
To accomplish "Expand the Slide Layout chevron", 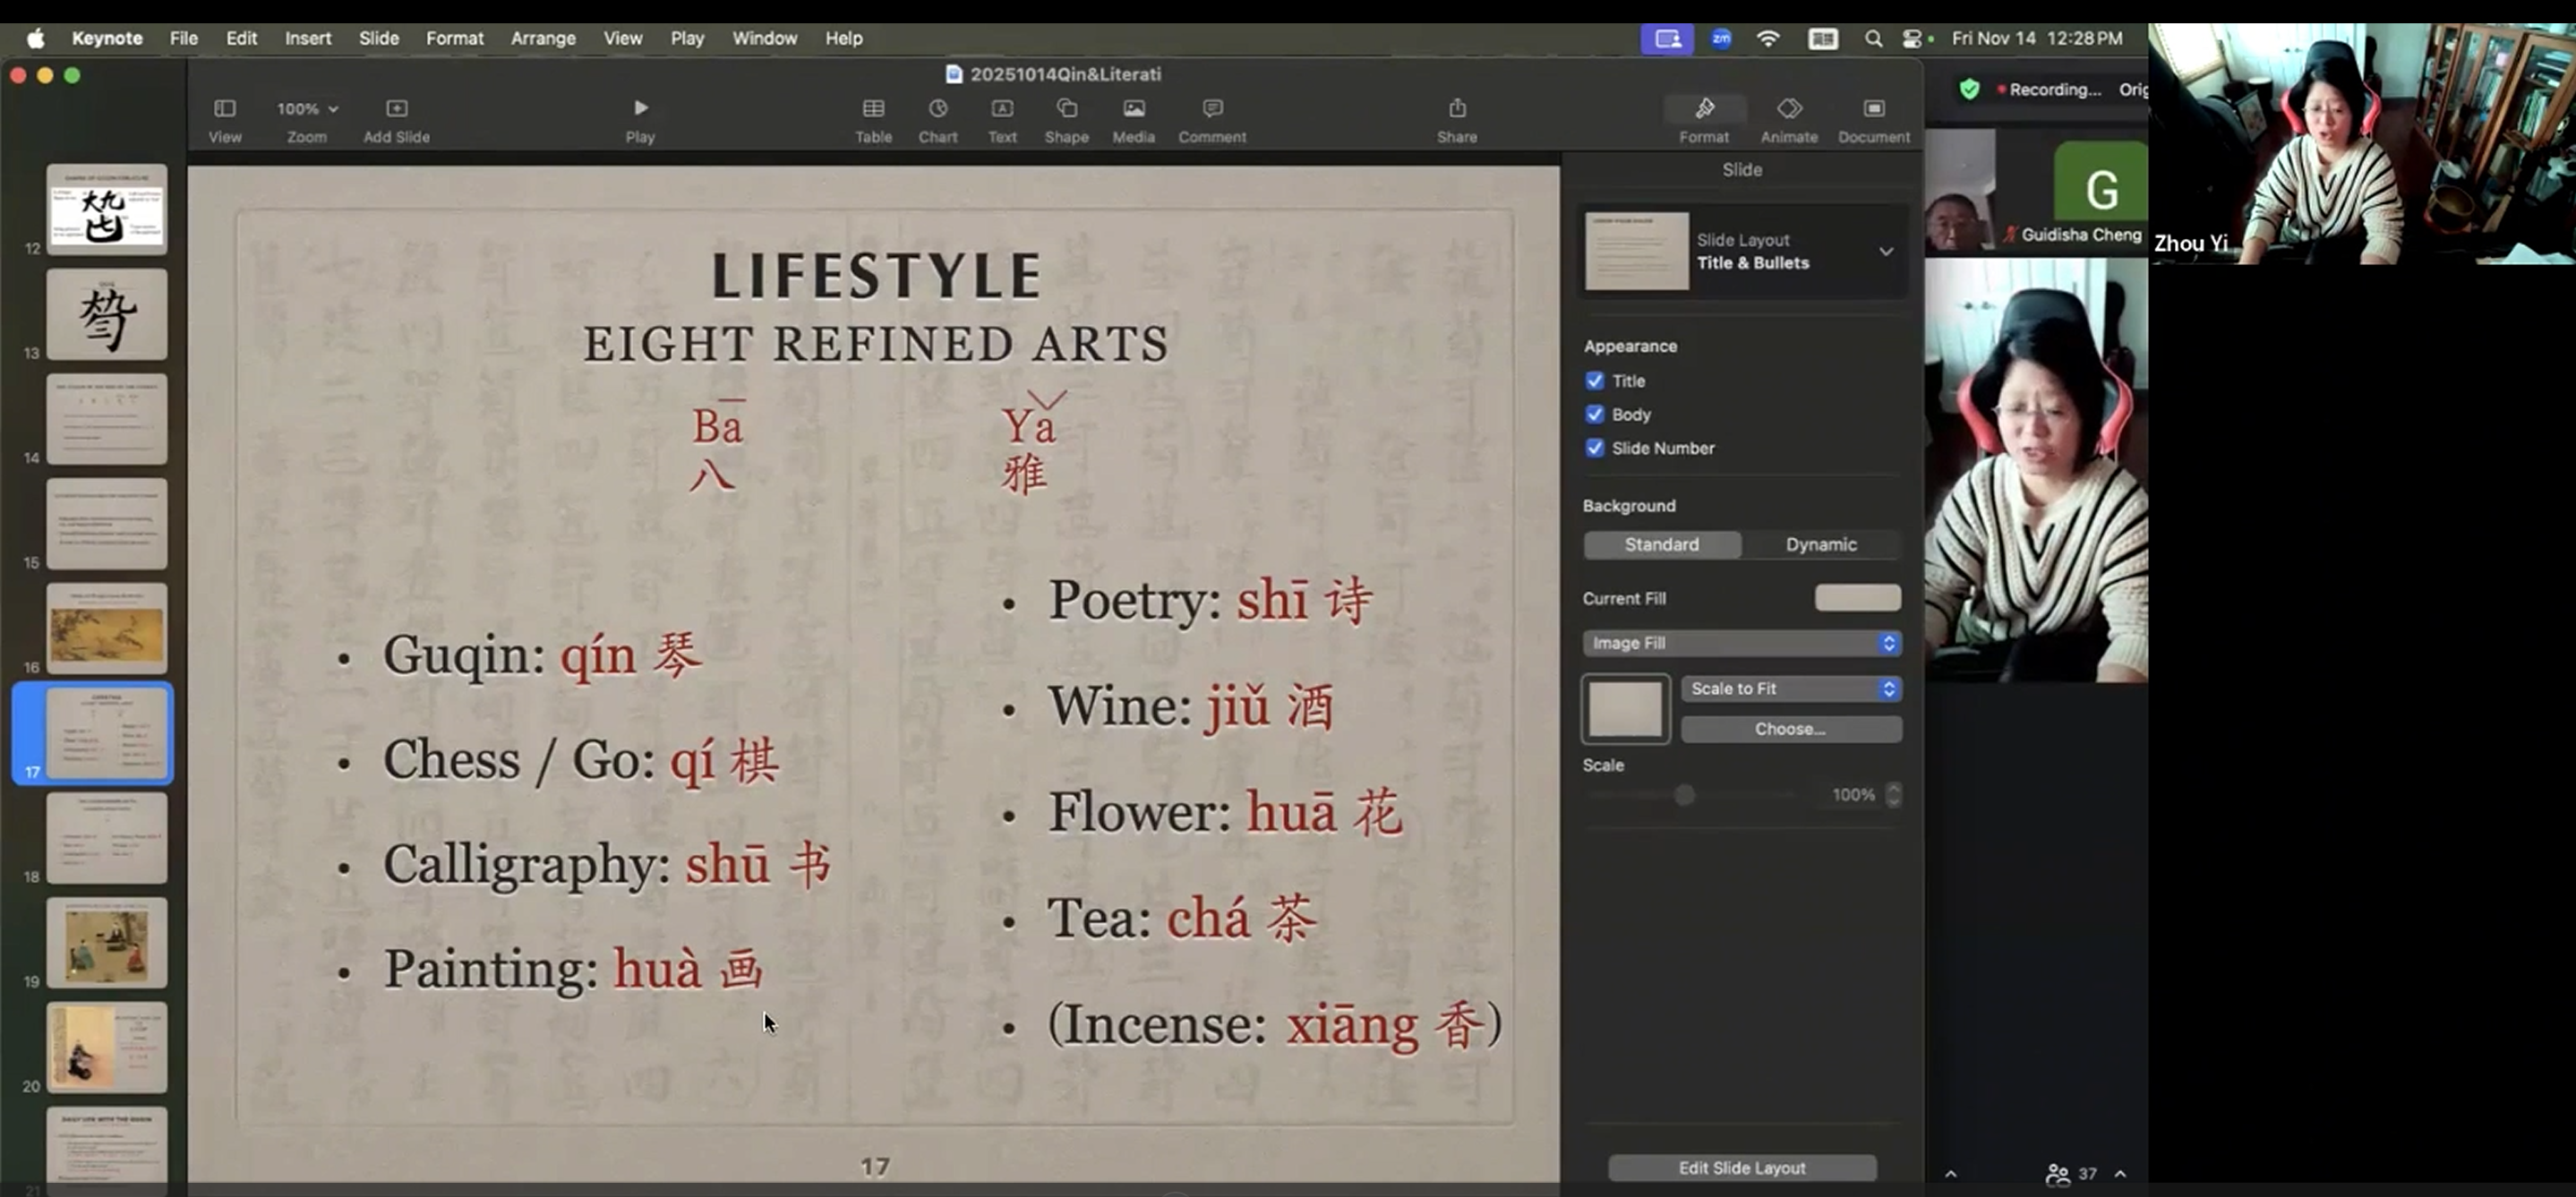I will [x=1885, y=252].
